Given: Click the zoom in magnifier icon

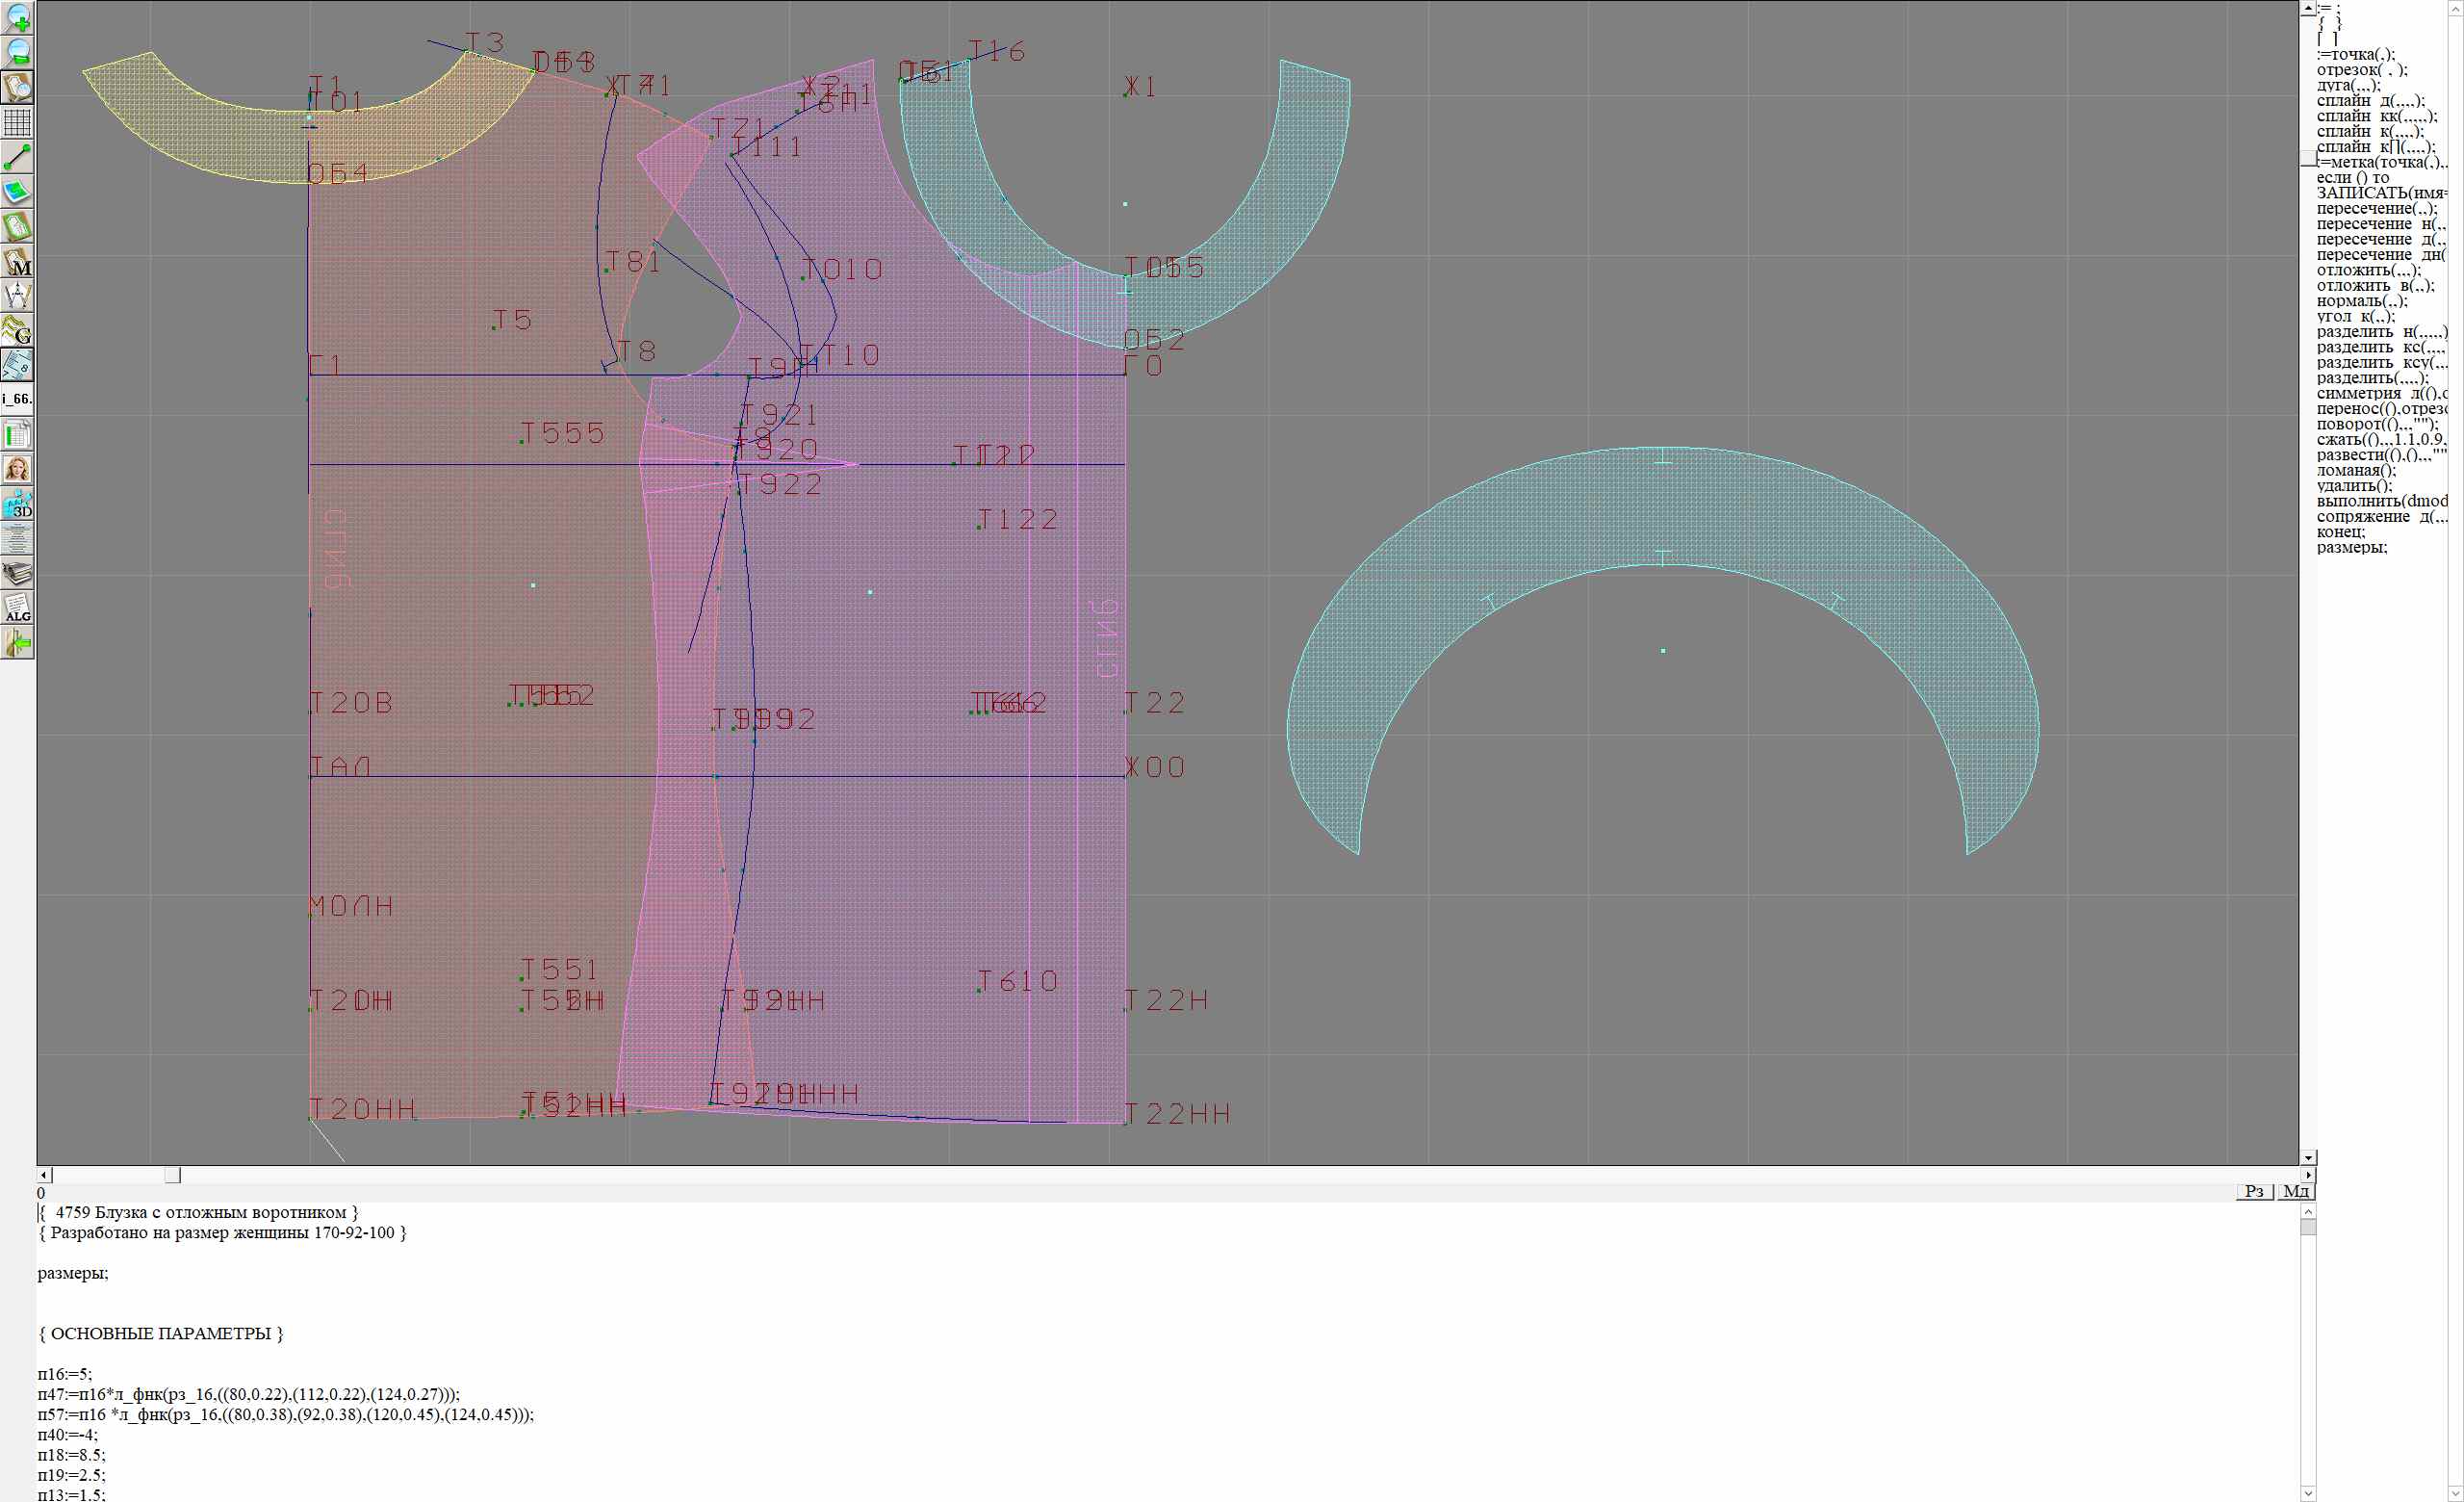Looking at the screenshot, I should coord(18,17).
